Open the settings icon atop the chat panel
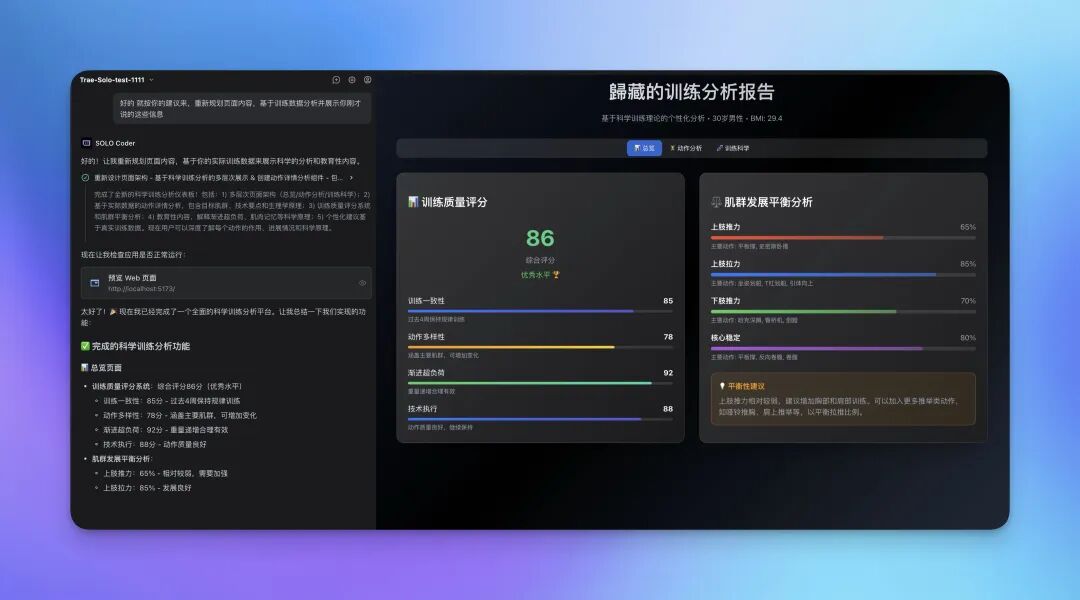 [x=365, y=78]
